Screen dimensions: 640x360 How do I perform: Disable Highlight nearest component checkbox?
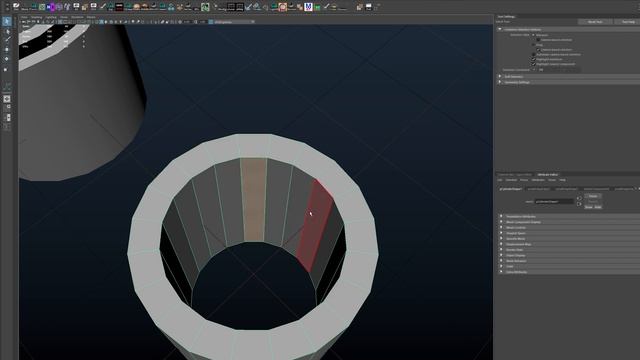click(533, 64)
